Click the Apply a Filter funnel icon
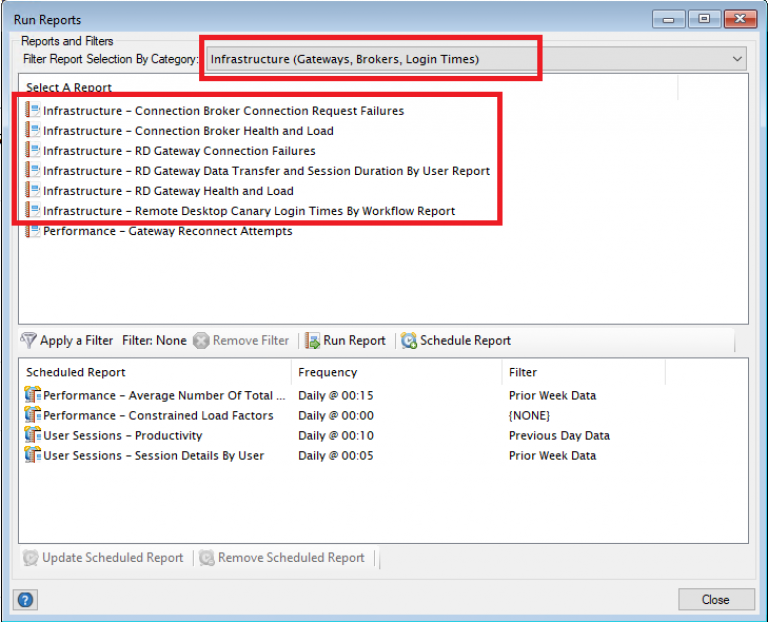The height and width of the screenshot is (622, 768). click(29, 340)
